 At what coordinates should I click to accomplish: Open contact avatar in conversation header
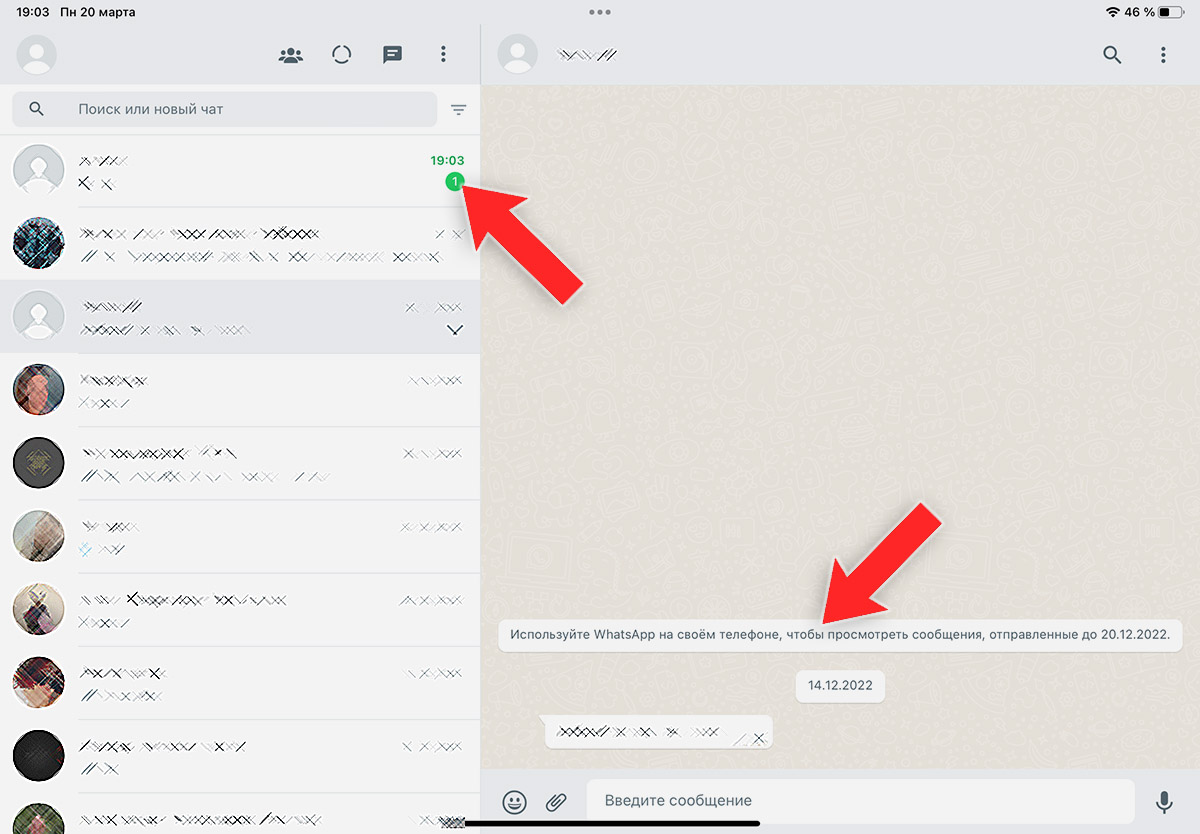[518, 55]
